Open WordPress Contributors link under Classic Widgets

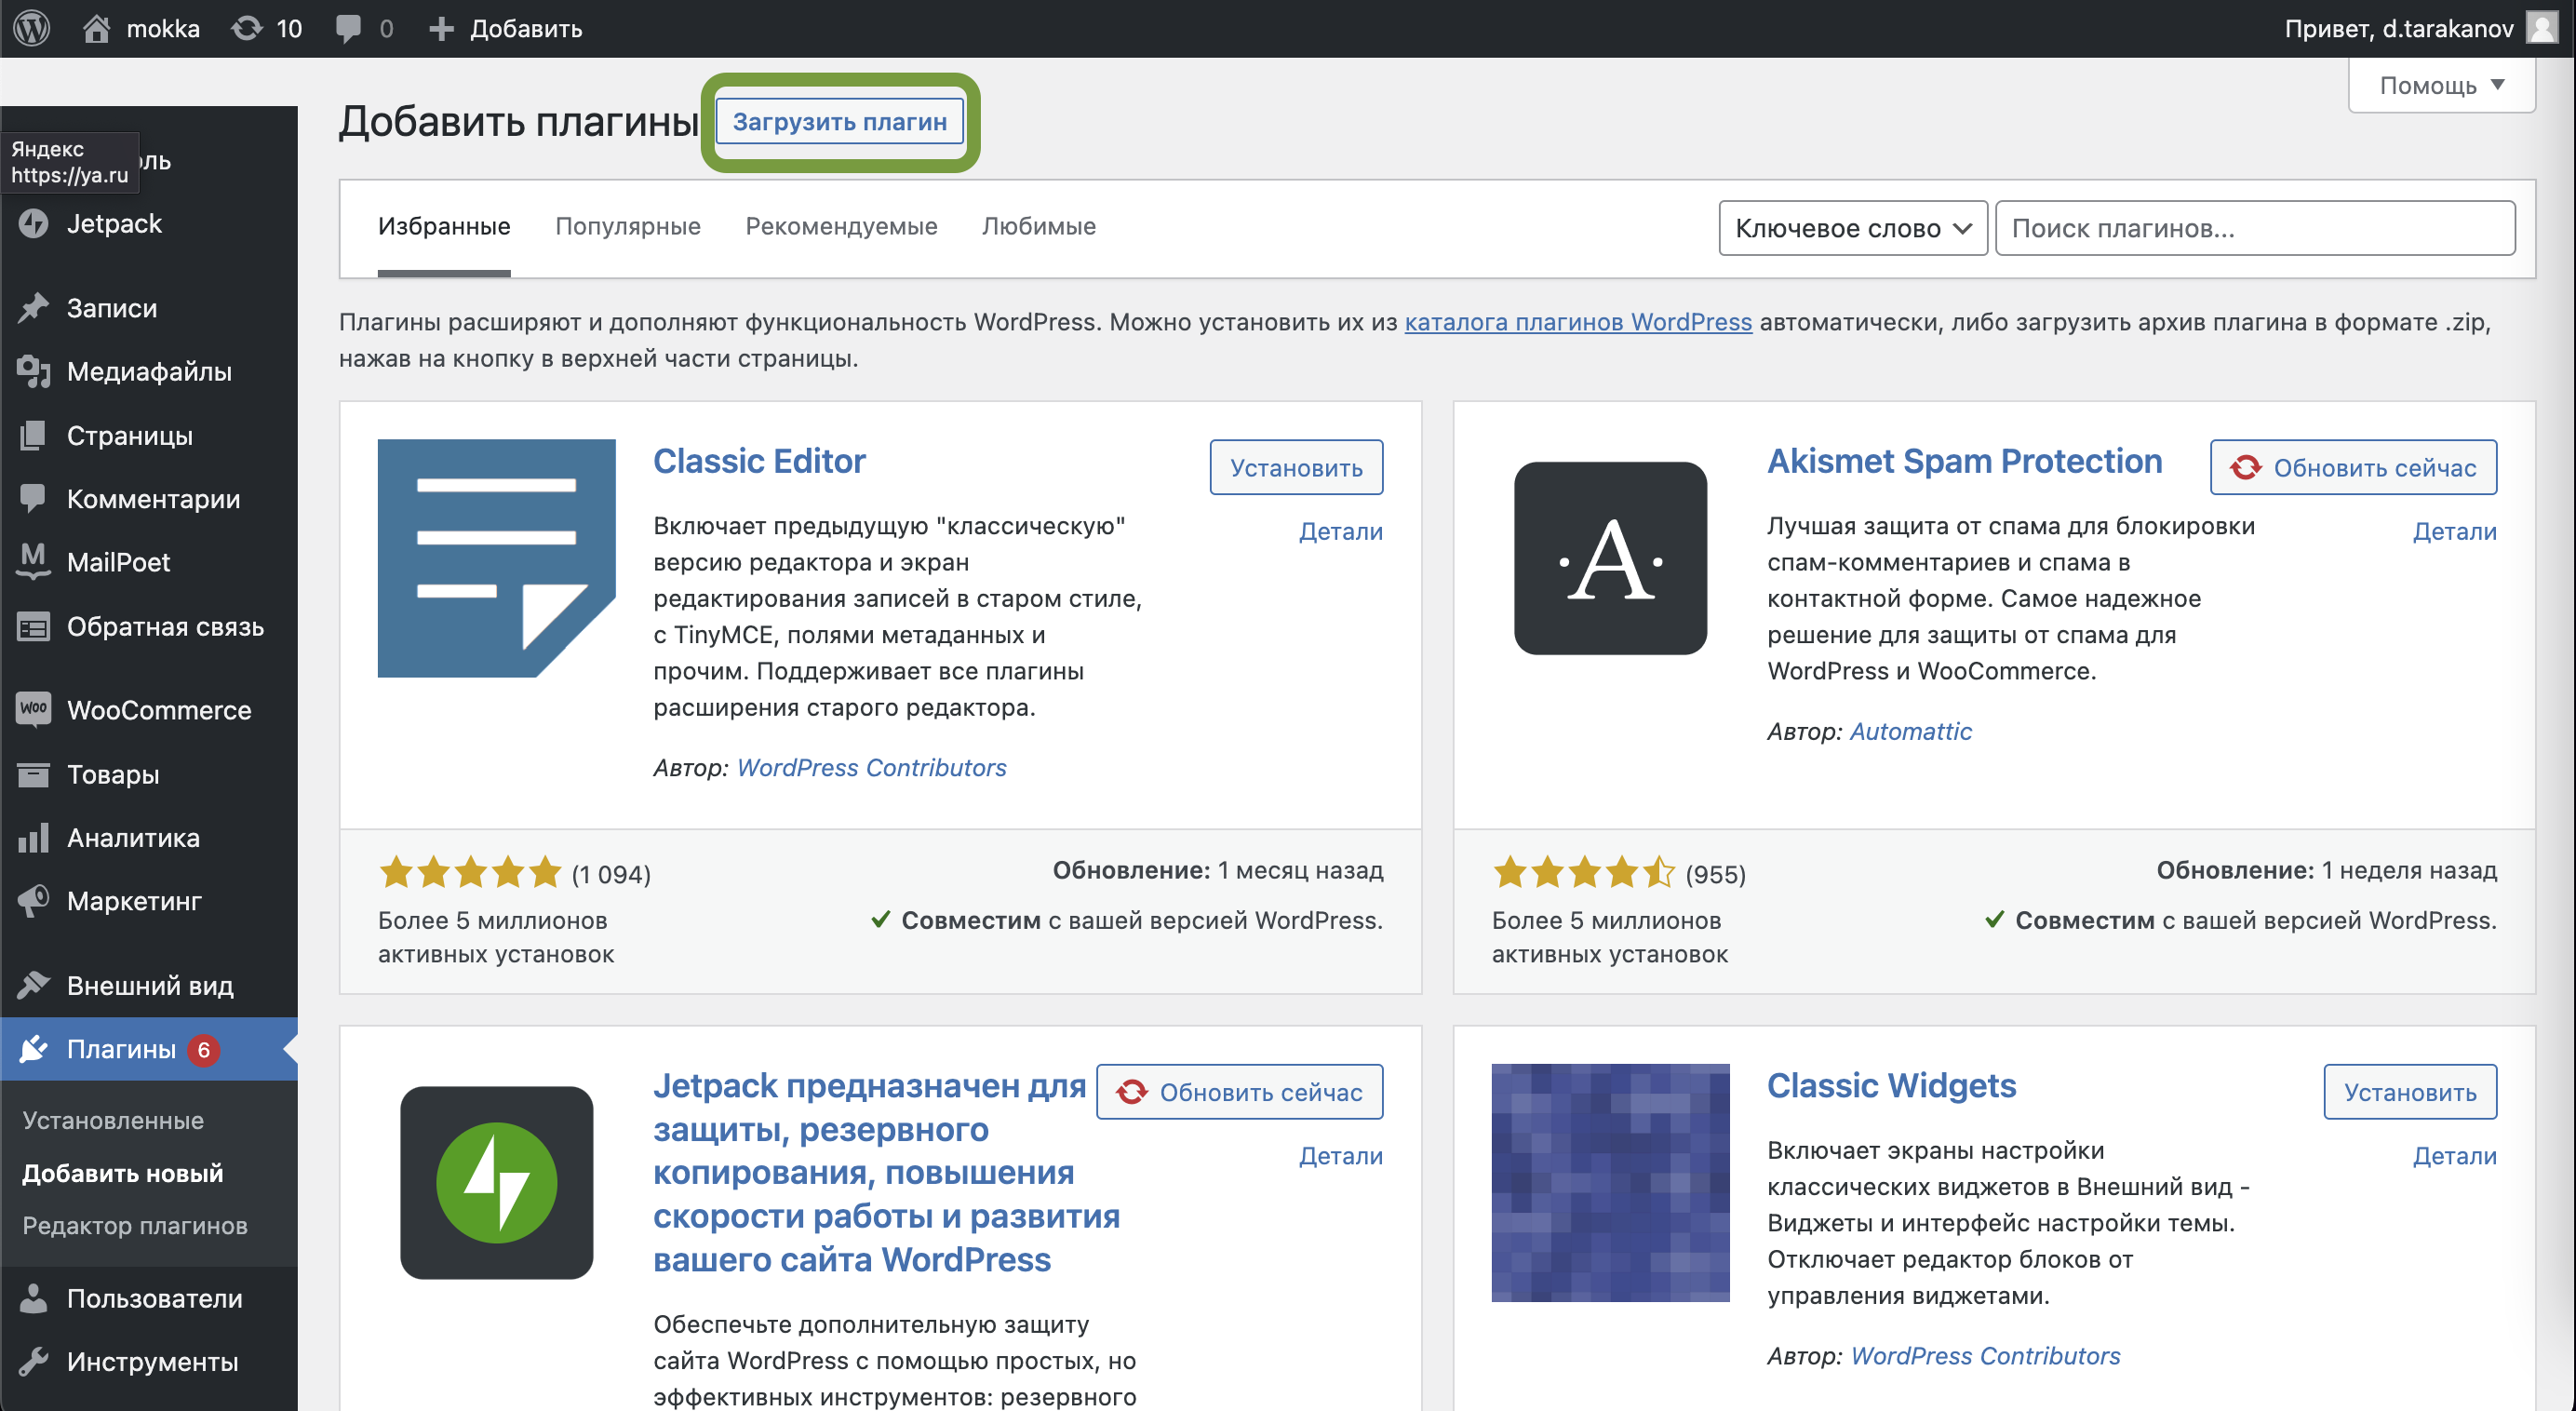(x=1985, y=1355)
